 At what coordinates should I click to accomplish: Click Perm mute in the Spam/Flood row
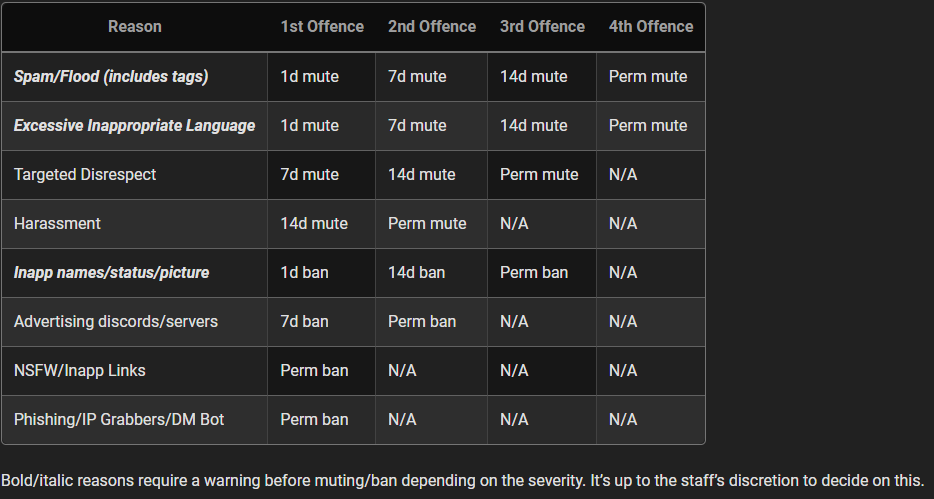[x=648, y=76]
